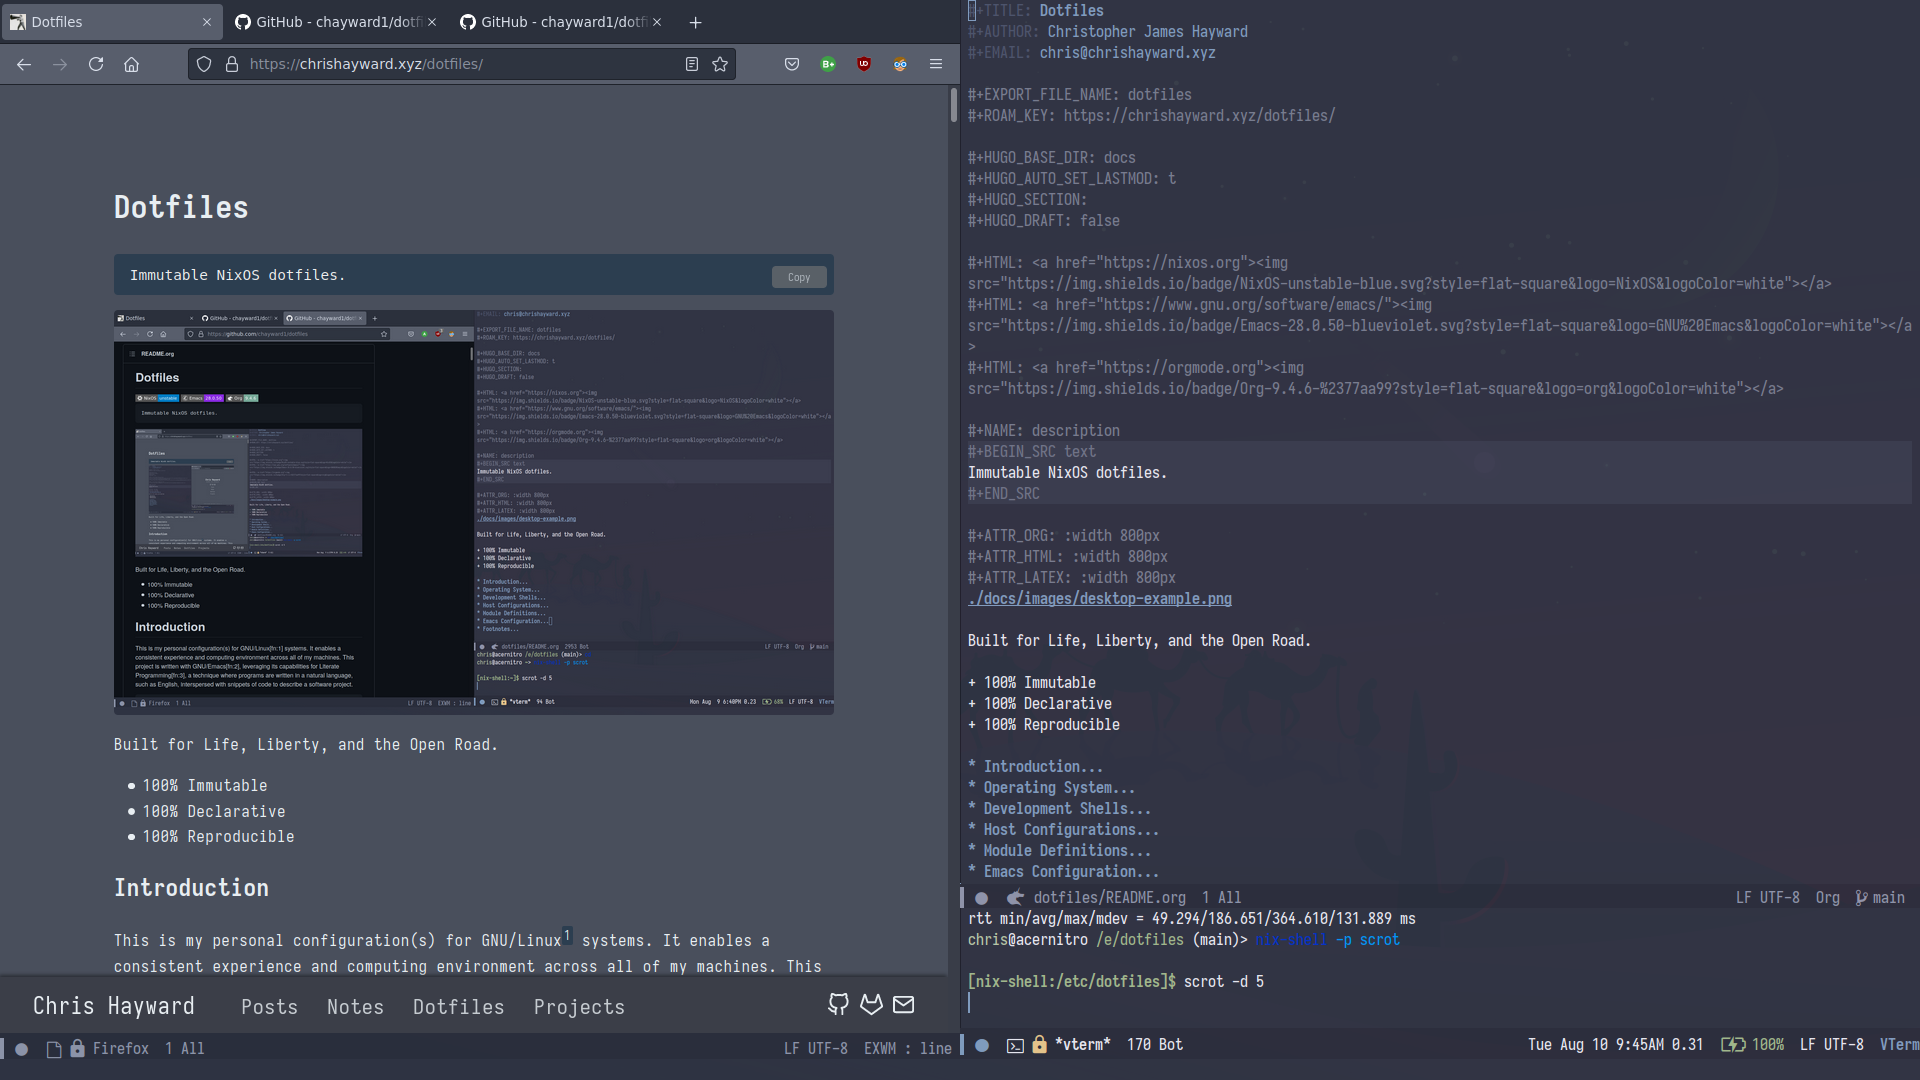Click the Git branch indicator 'main'
The width and height of the screenshot is (1920, 1080).
pos(1886,897)
